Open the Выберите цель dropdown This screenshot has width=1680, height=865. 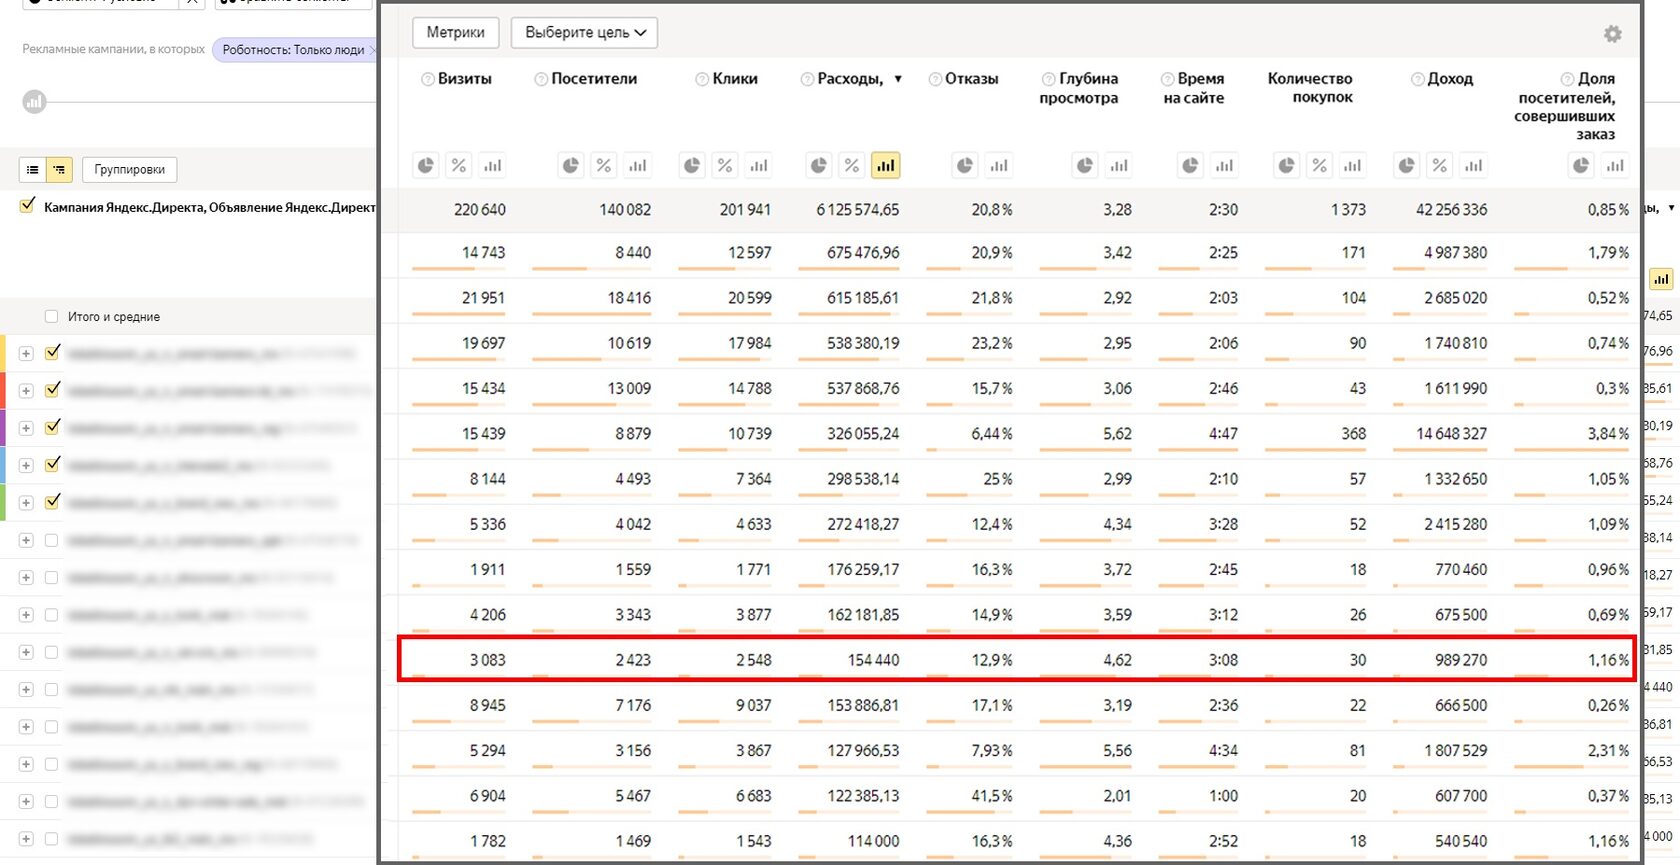584,33
